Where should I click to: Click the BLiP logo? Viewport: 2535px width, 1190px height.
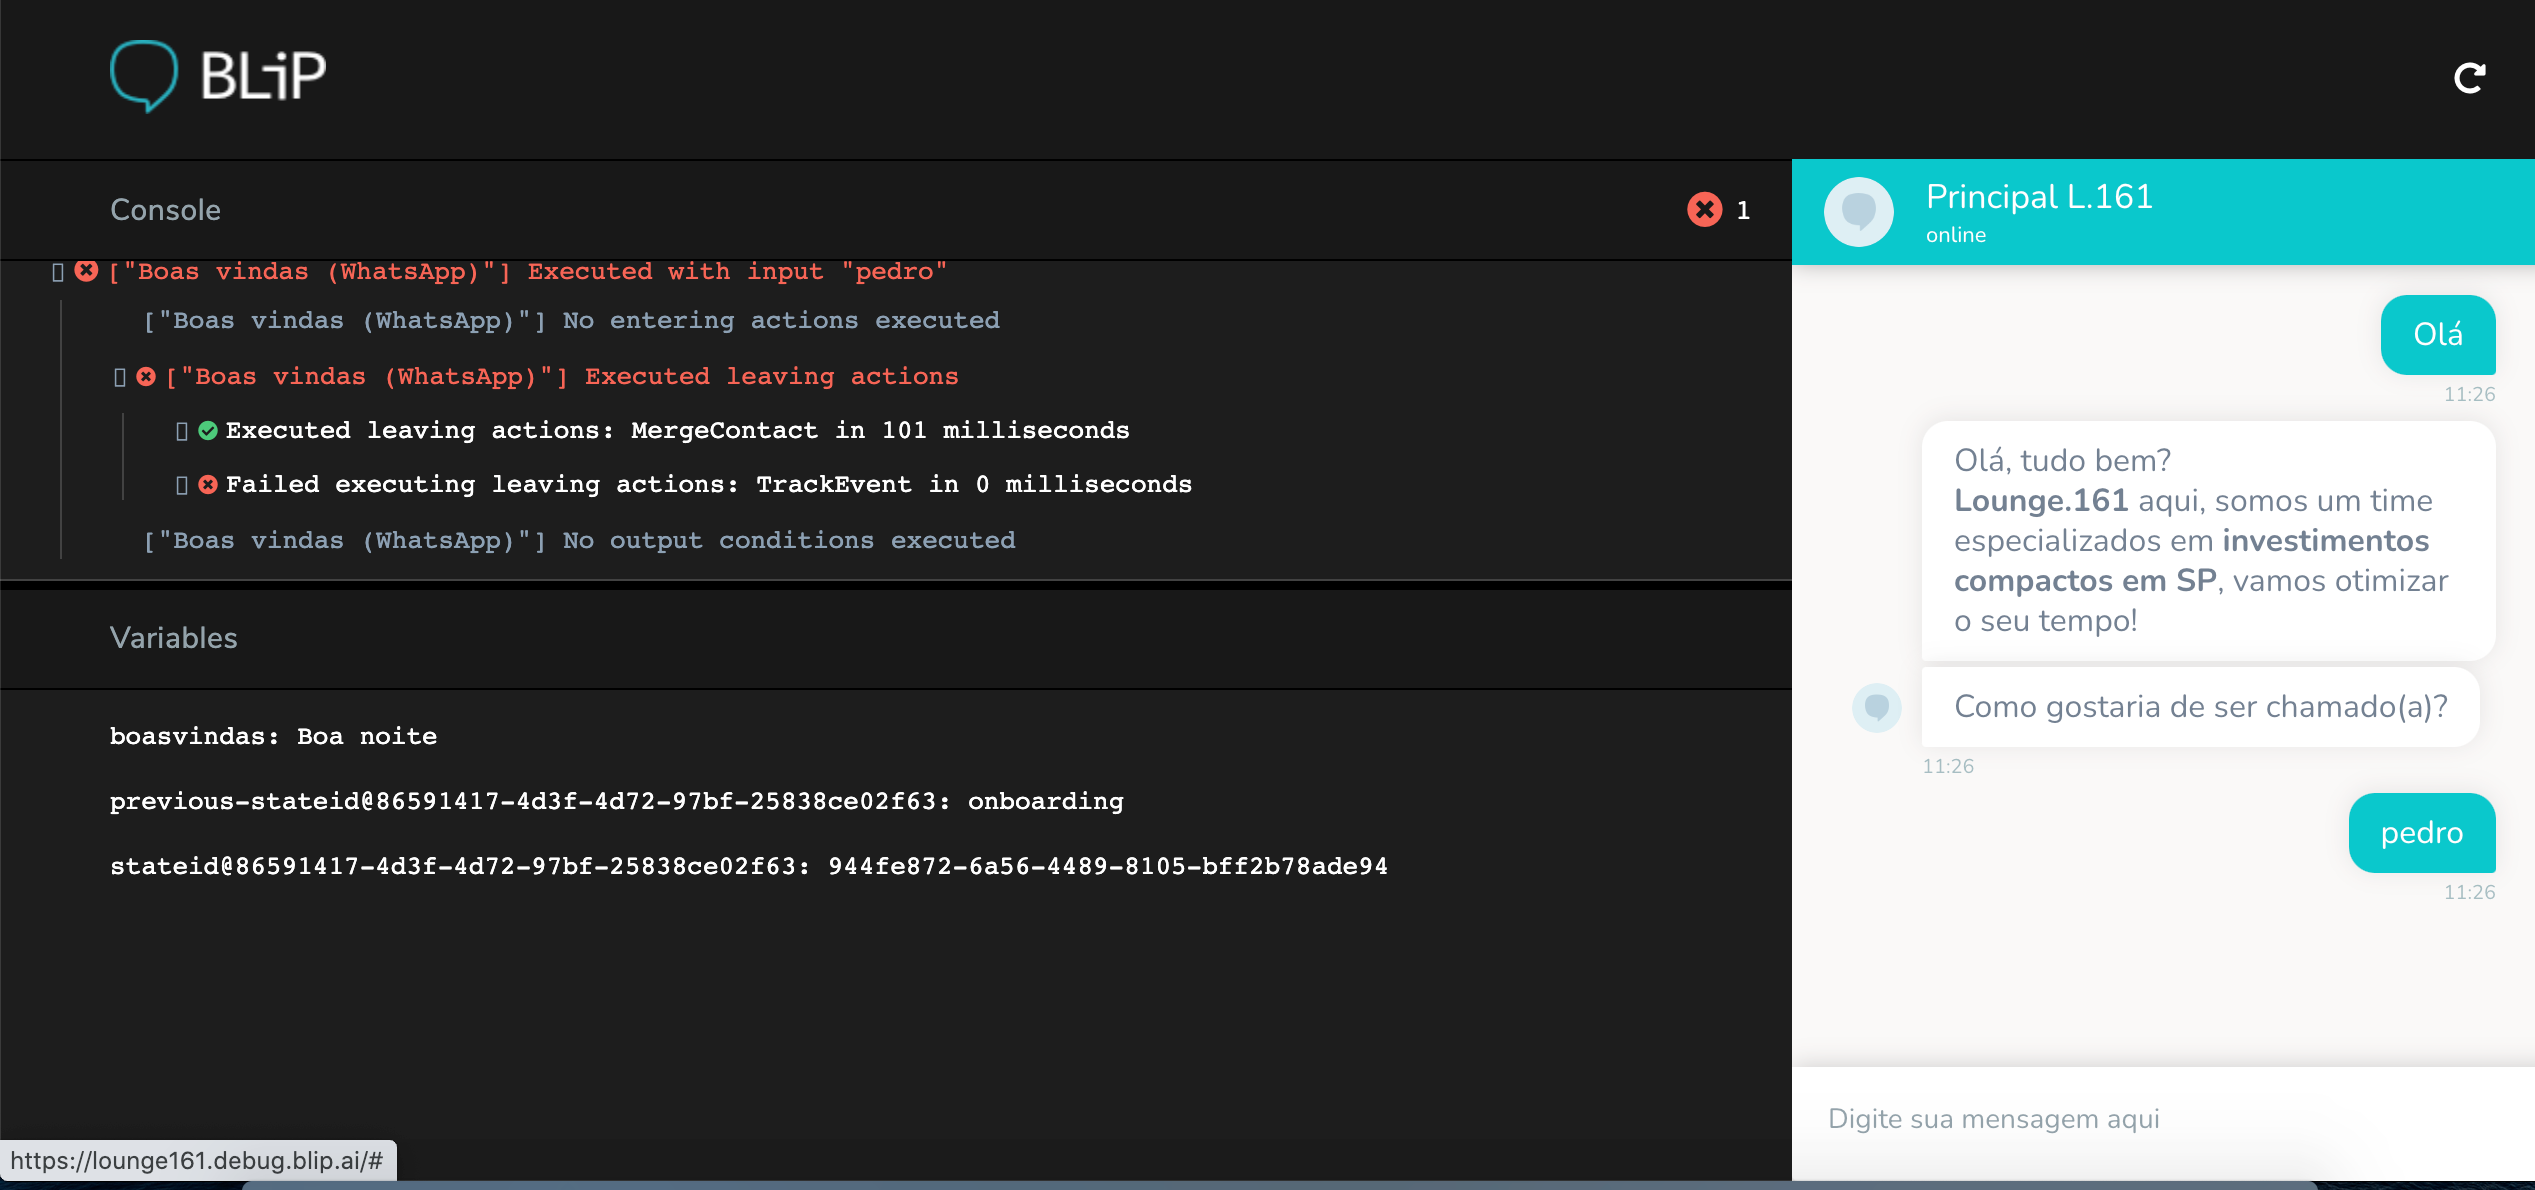[x=218, y=76]
